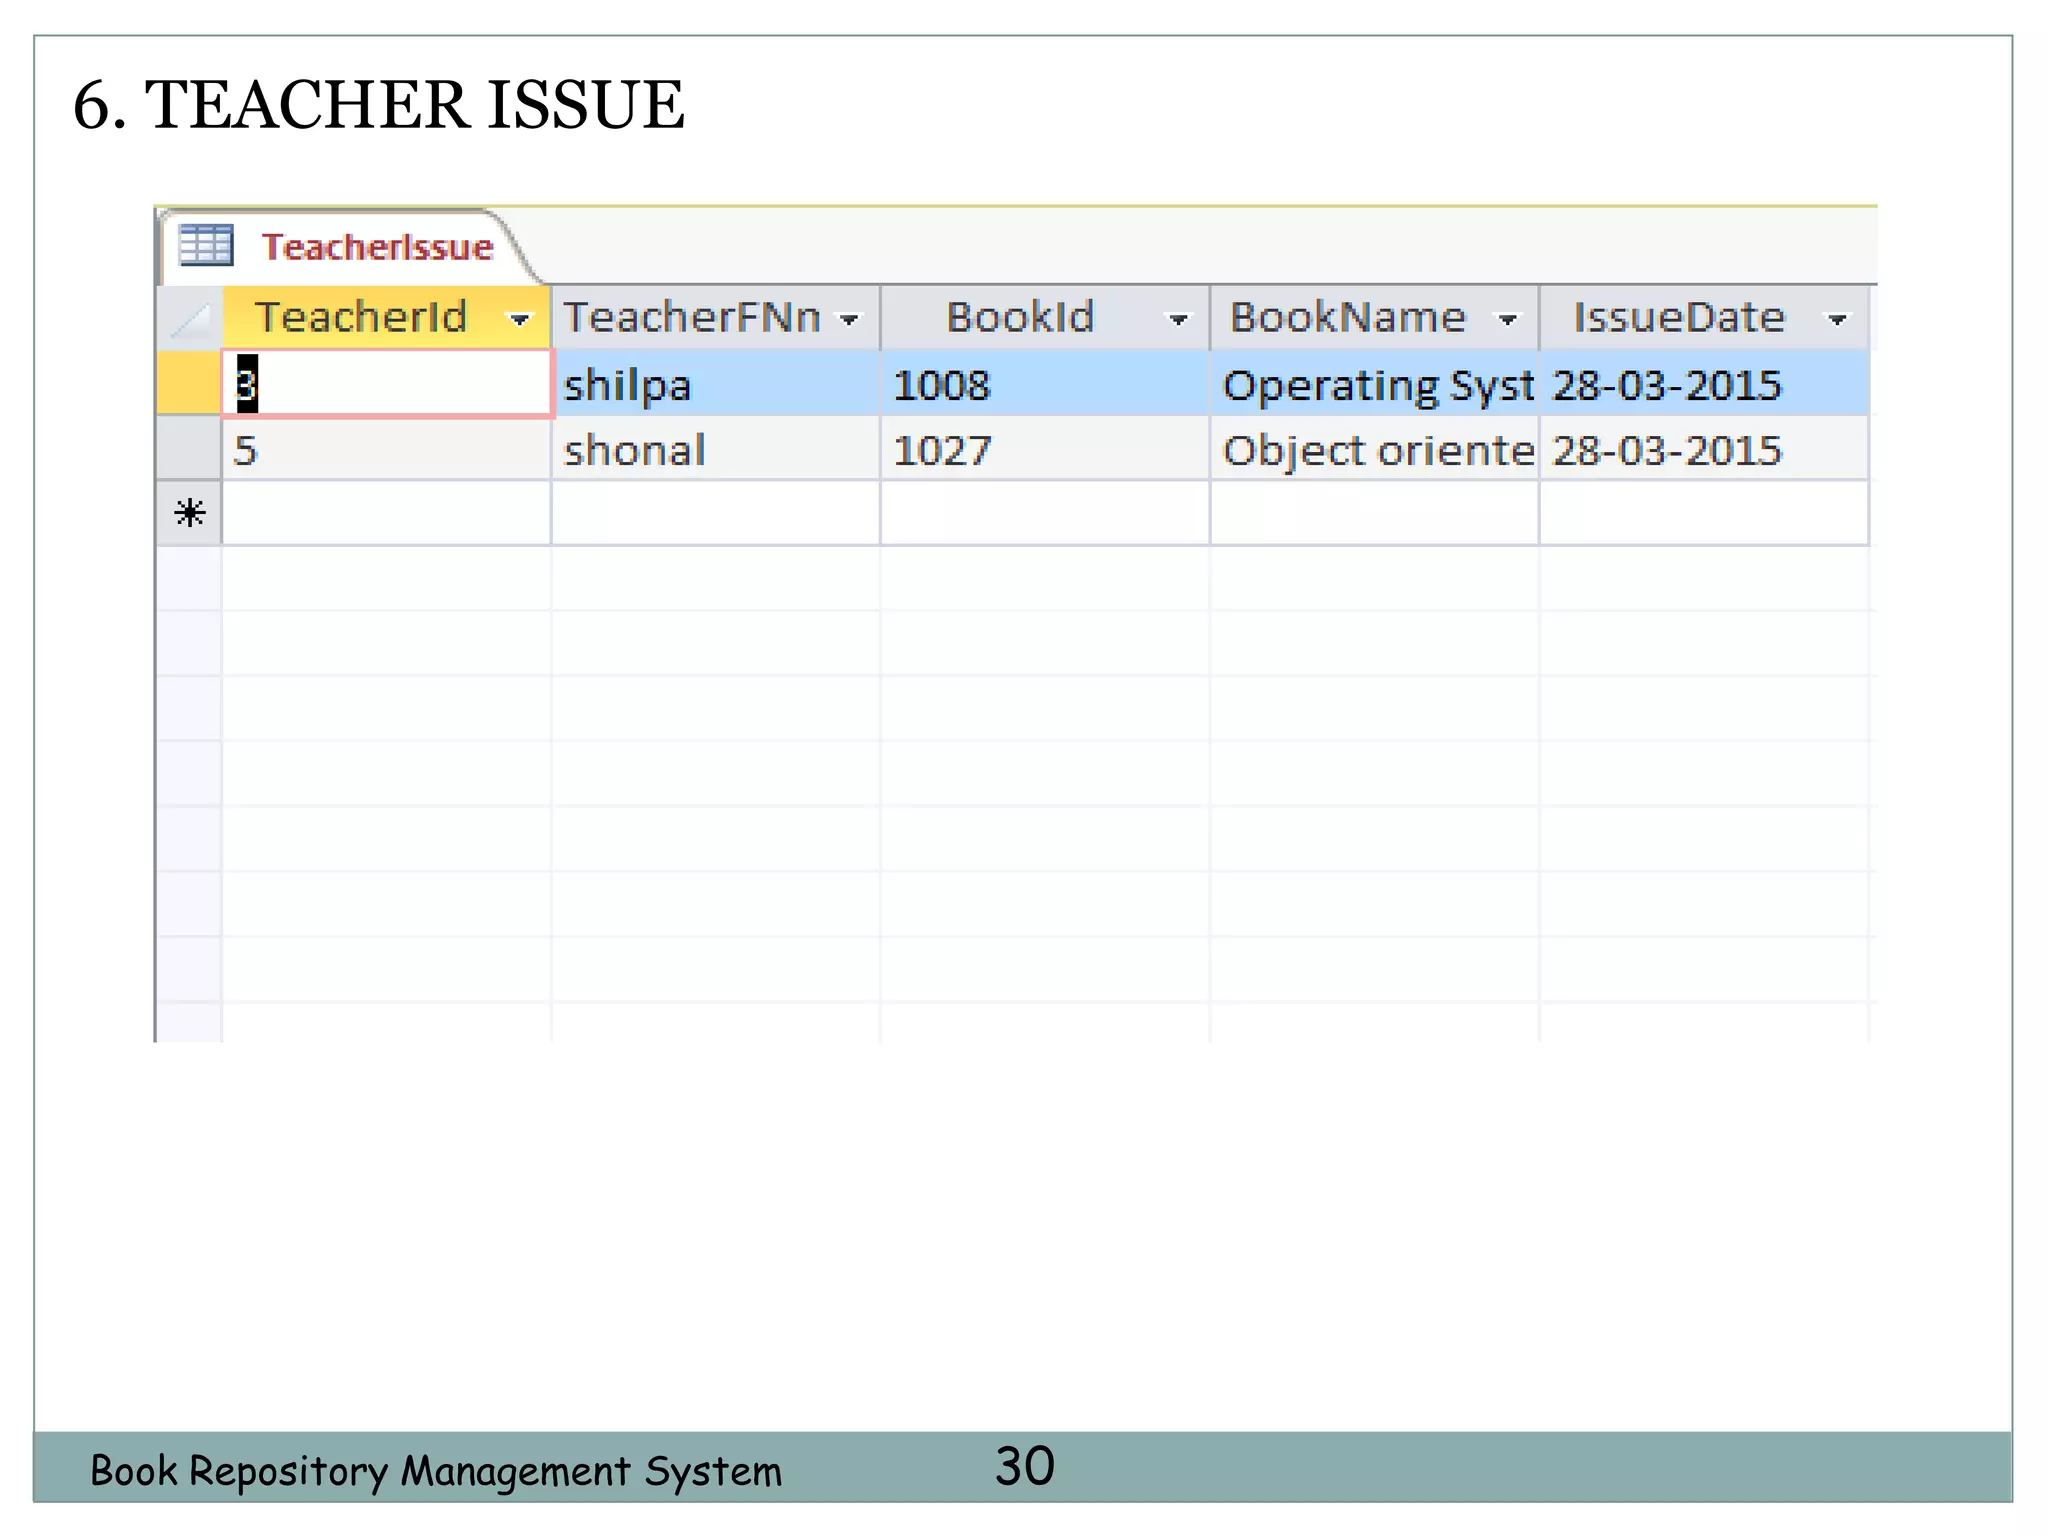This screenshot has width=2048, height=1536.
Task: Select the row selector for shonal's record
Action: pyautogui.click(x=189, y=449)
